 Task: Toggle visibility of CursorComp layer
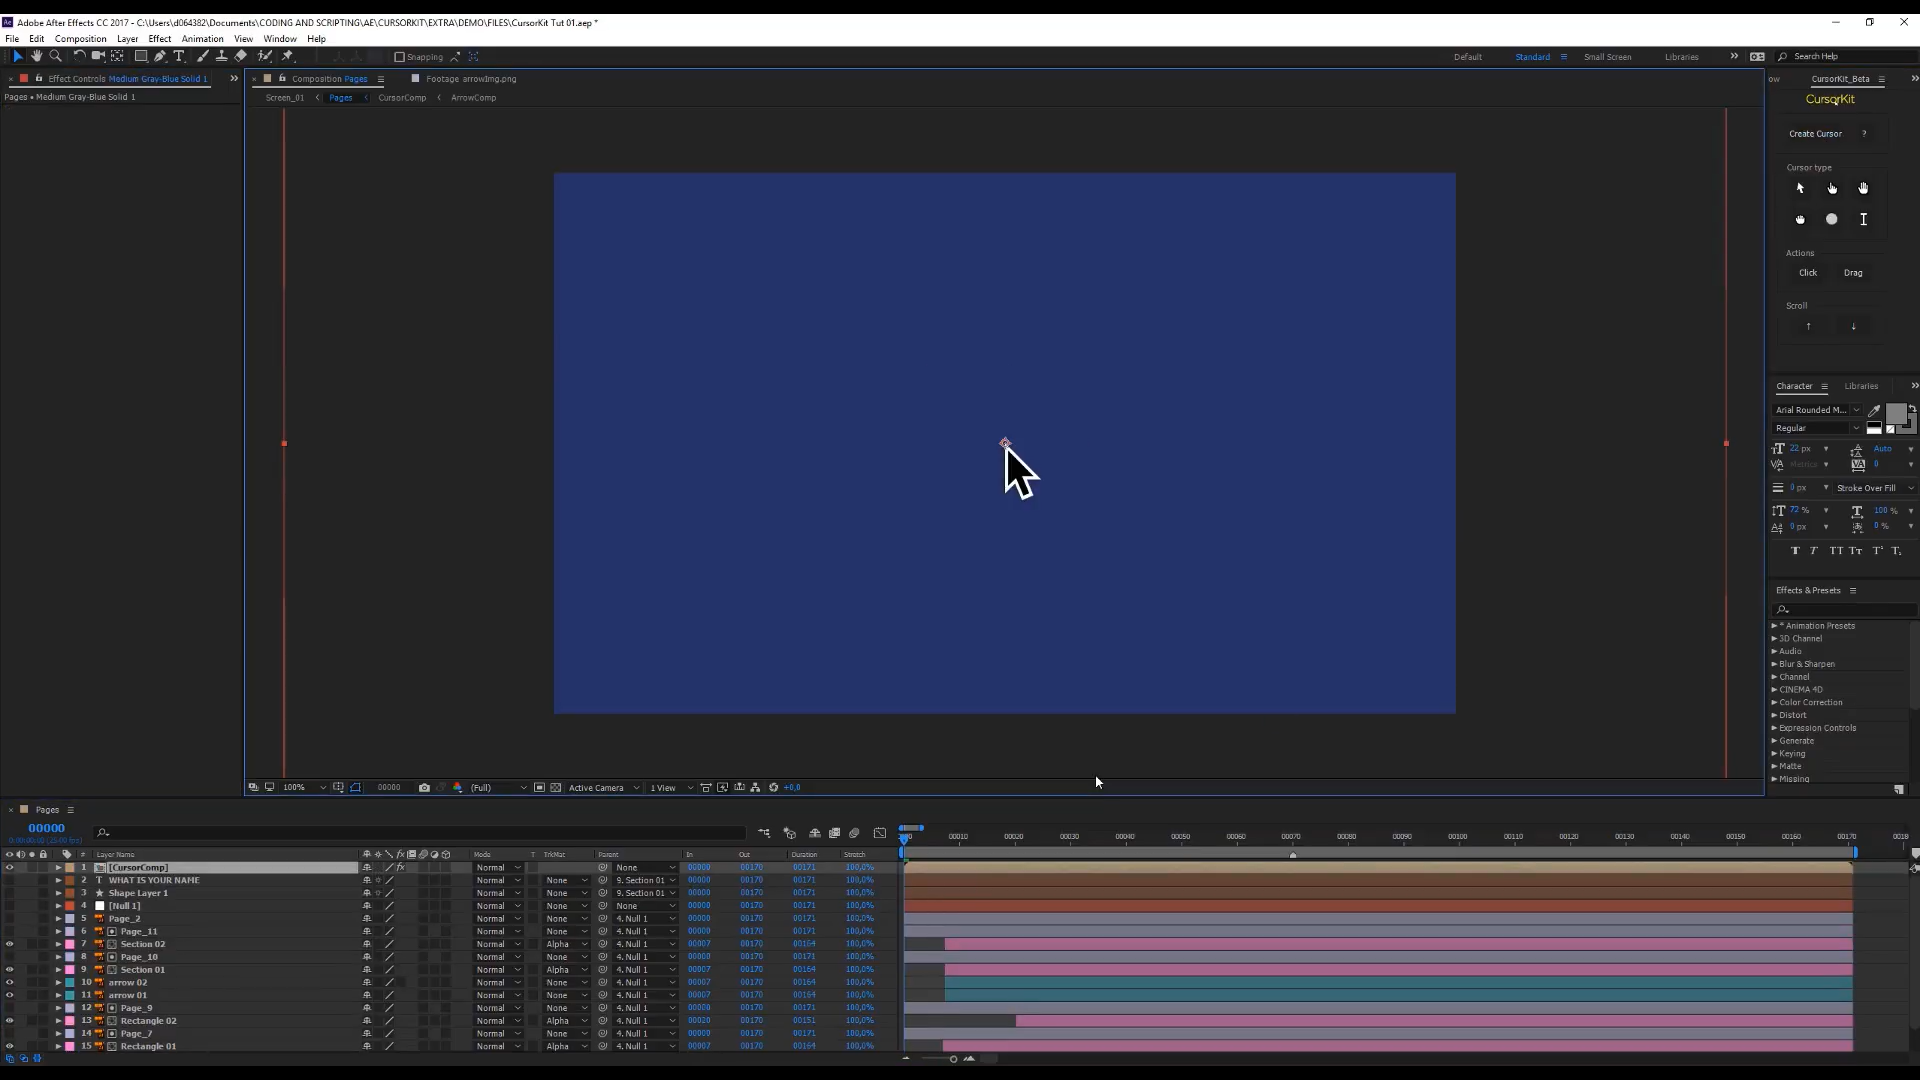coord(9,868)
